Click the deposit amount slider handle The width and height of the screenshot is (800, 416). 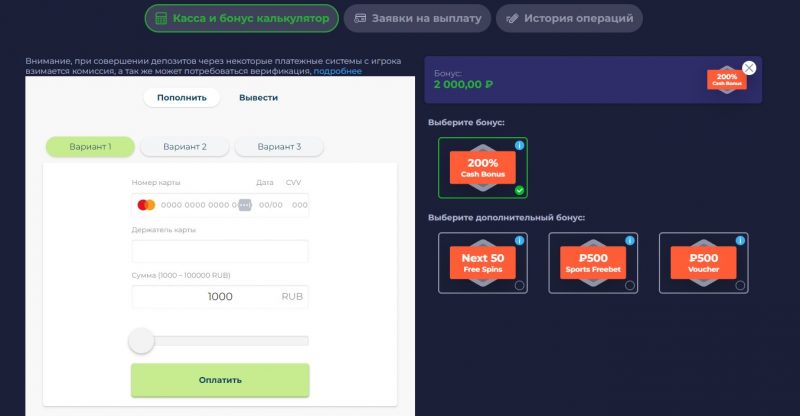click(x=142, y=341)
